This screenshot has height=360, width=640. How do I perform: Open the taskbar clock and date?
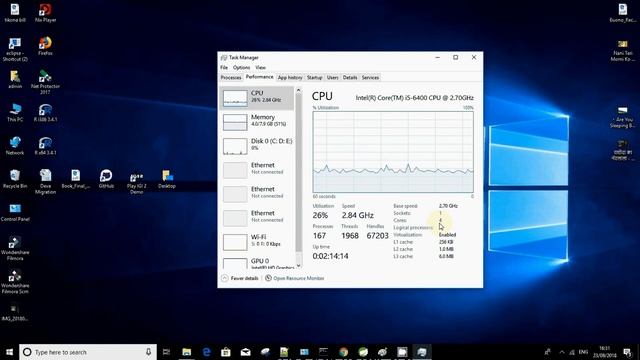point(604,352)
